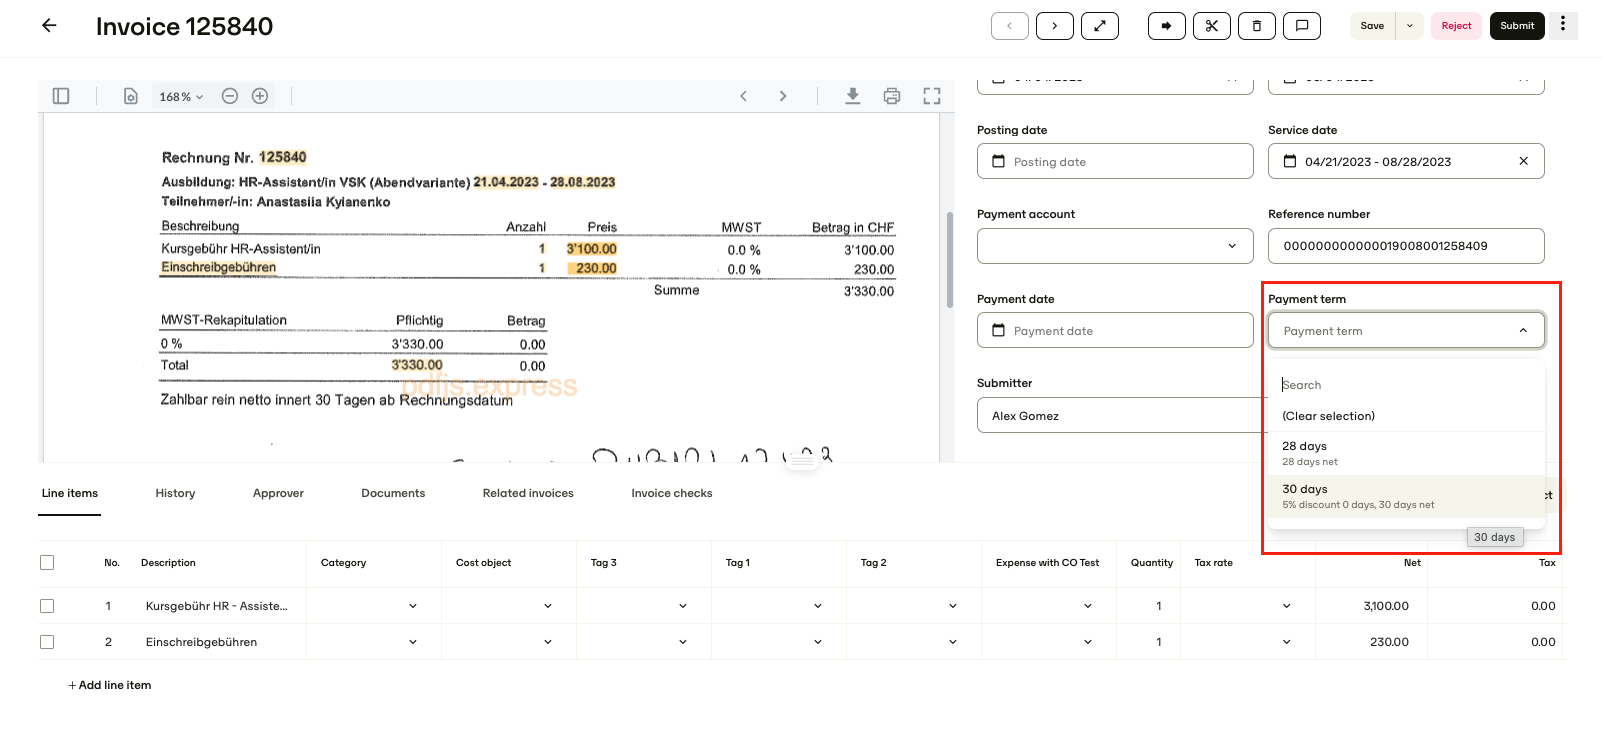Tick checkbox for line item 1
Screen dimensions: 1602x730
(47, 606)
